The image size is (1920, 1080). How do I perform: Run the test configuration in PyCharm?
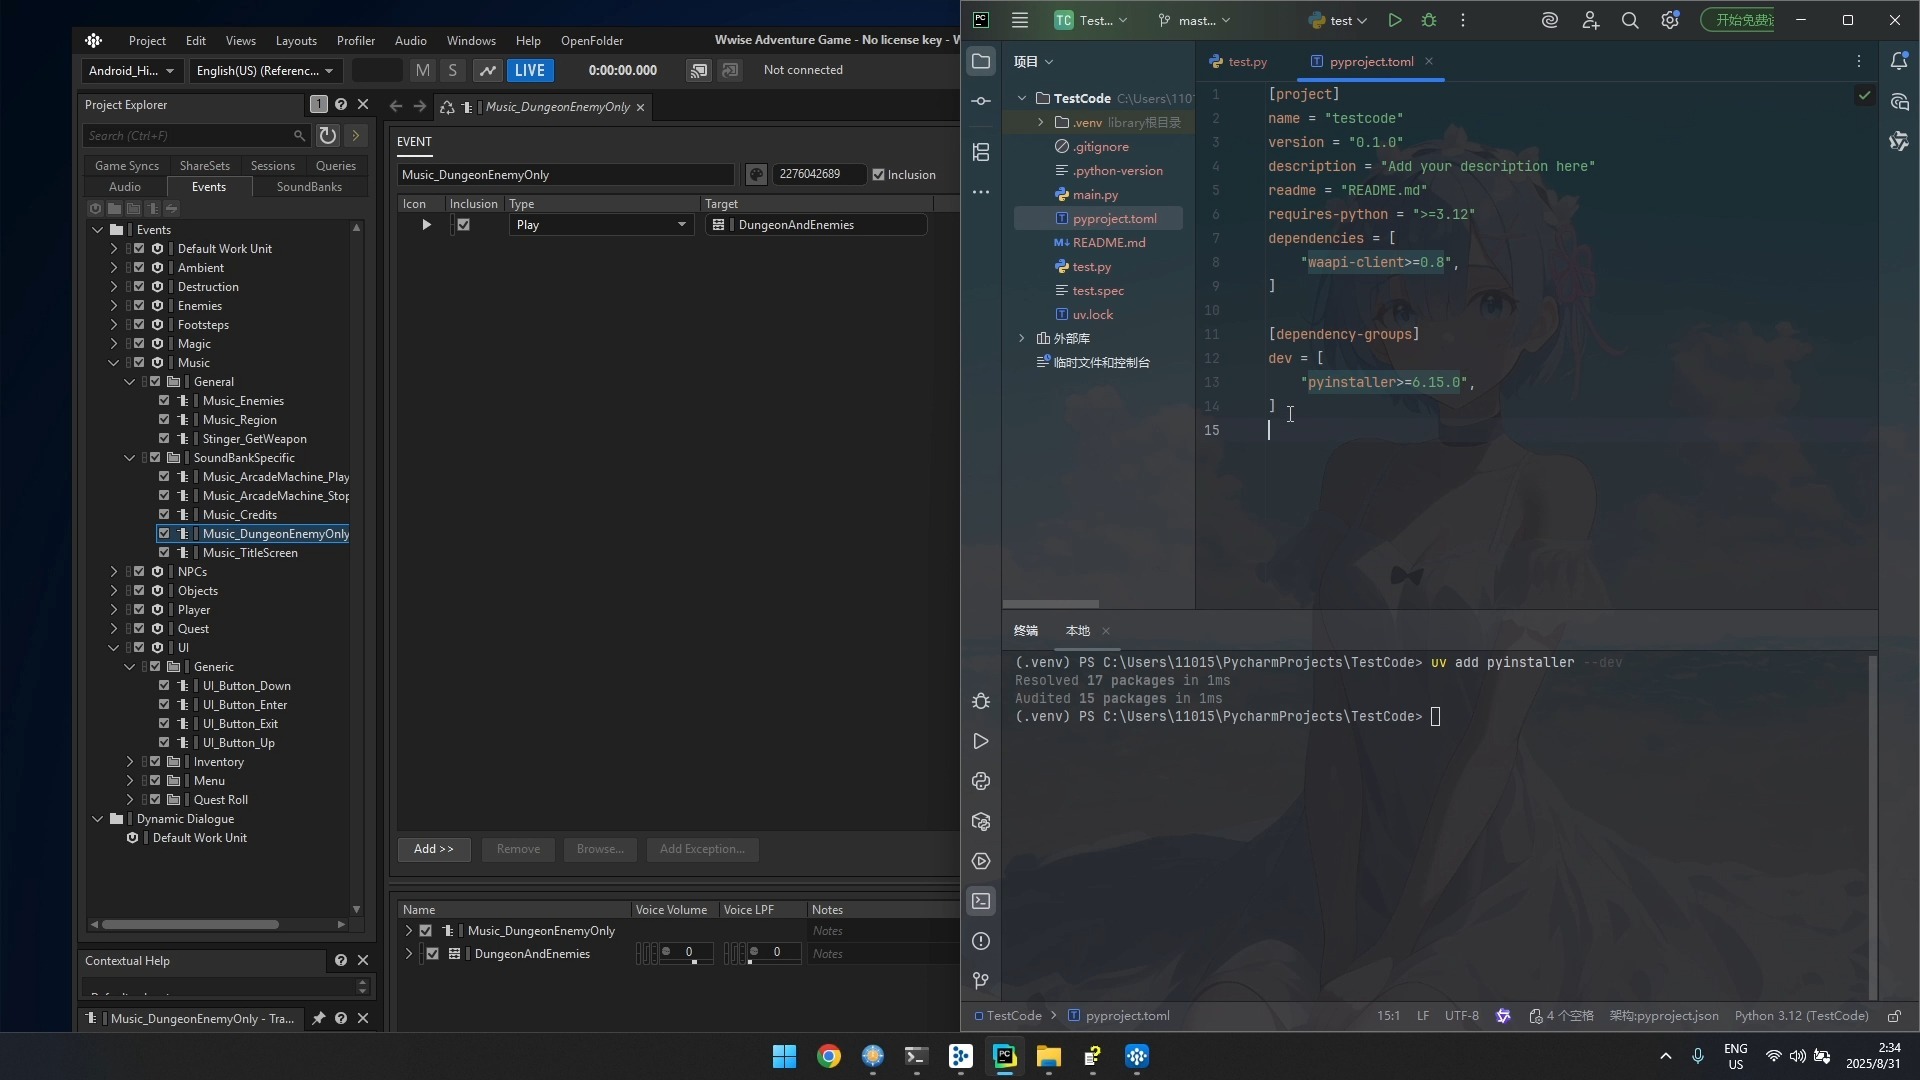(x=1395, y=20)
